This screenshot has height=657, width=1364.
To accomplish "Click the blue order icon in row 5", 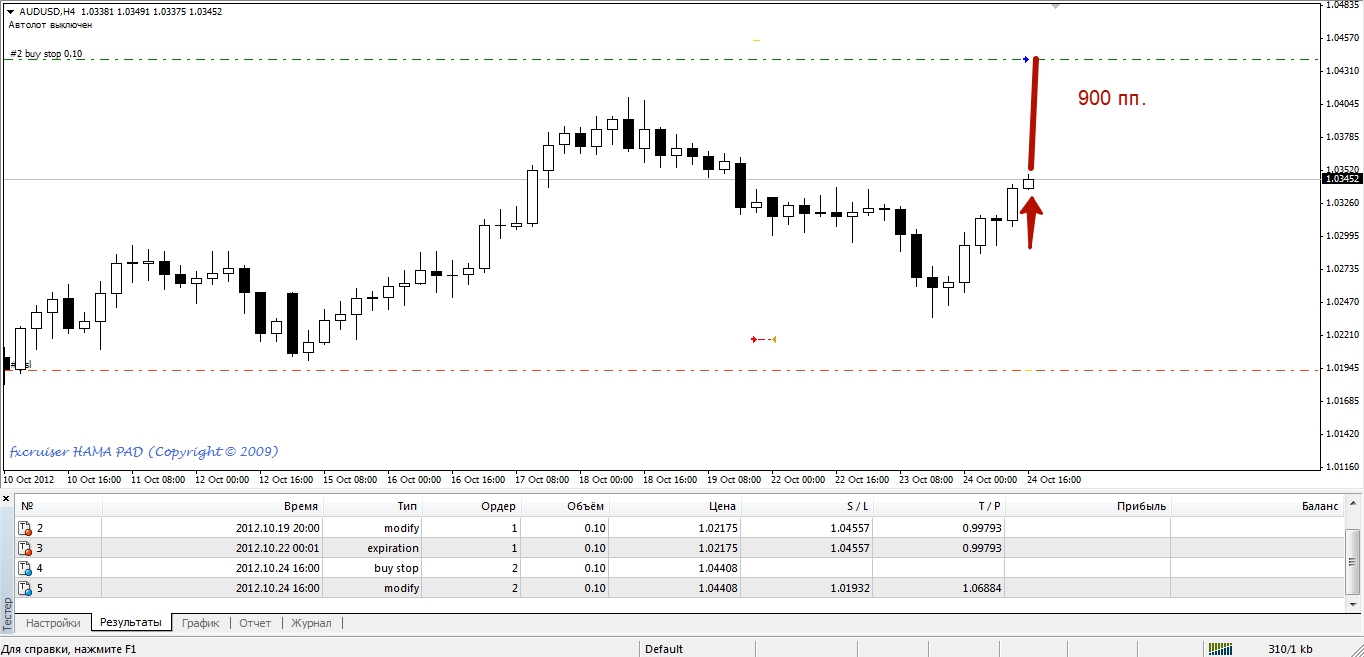I will (25, 588).
